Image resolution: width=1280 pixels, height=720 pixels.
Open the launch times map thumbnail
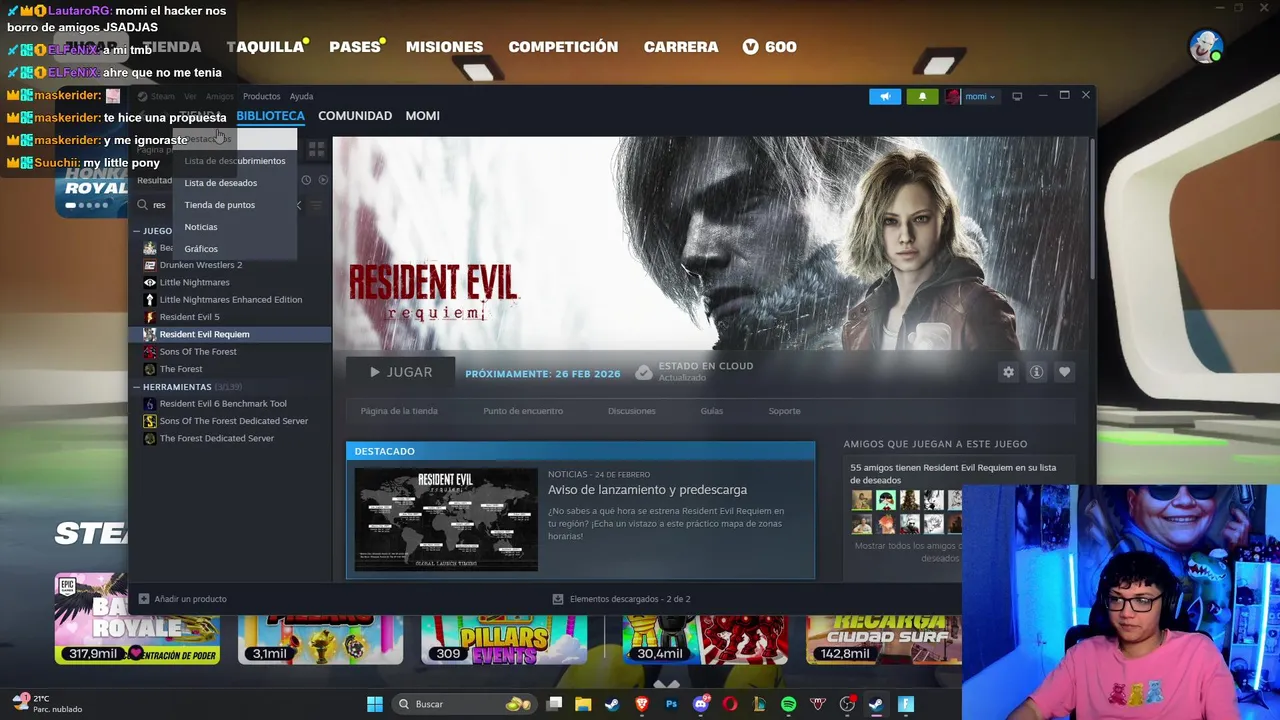(446, 519)
